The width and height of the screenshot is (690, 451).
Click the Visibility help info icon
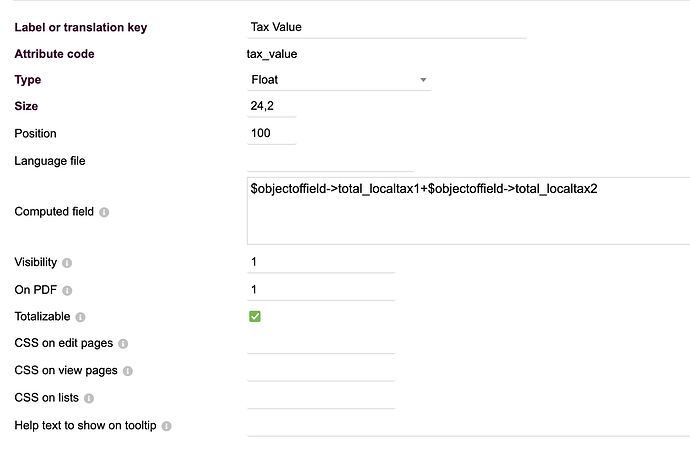(68, 263)
